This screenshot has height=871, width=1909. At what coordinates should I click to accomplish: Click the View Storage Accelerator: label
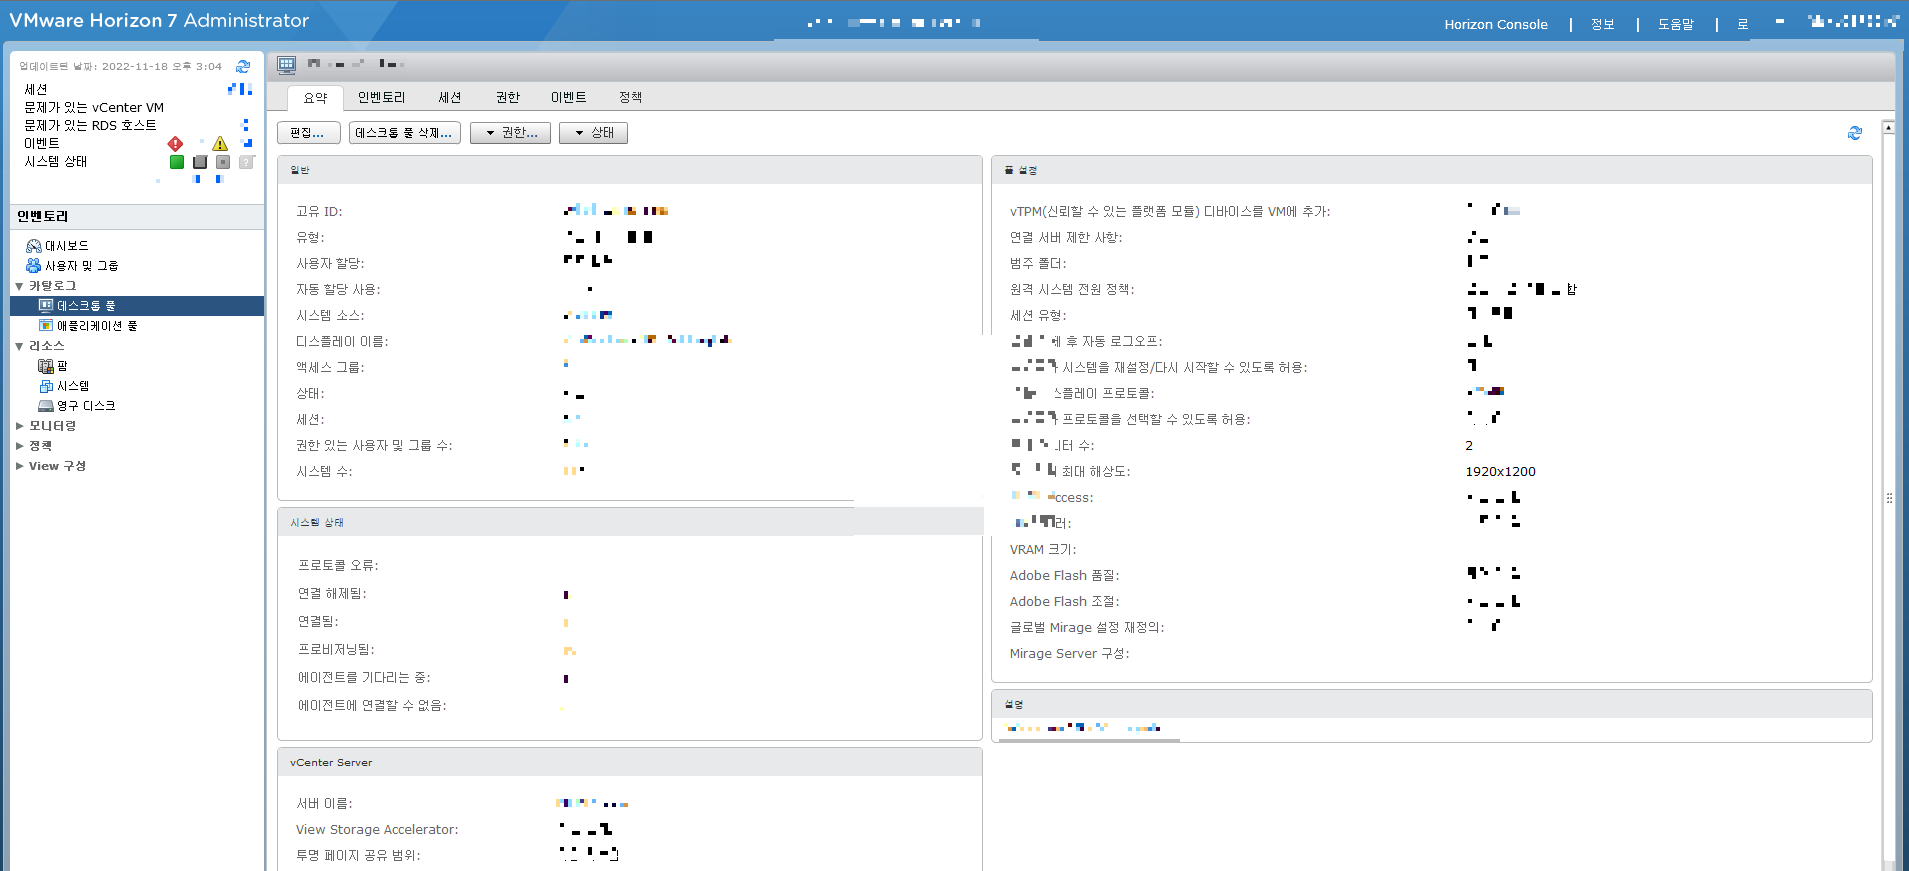click(377, 830)
